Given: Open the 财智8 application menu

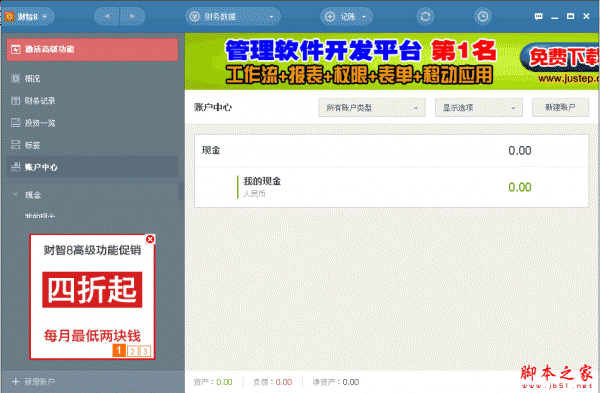Looking at the screenshot, I should [27, 16].
